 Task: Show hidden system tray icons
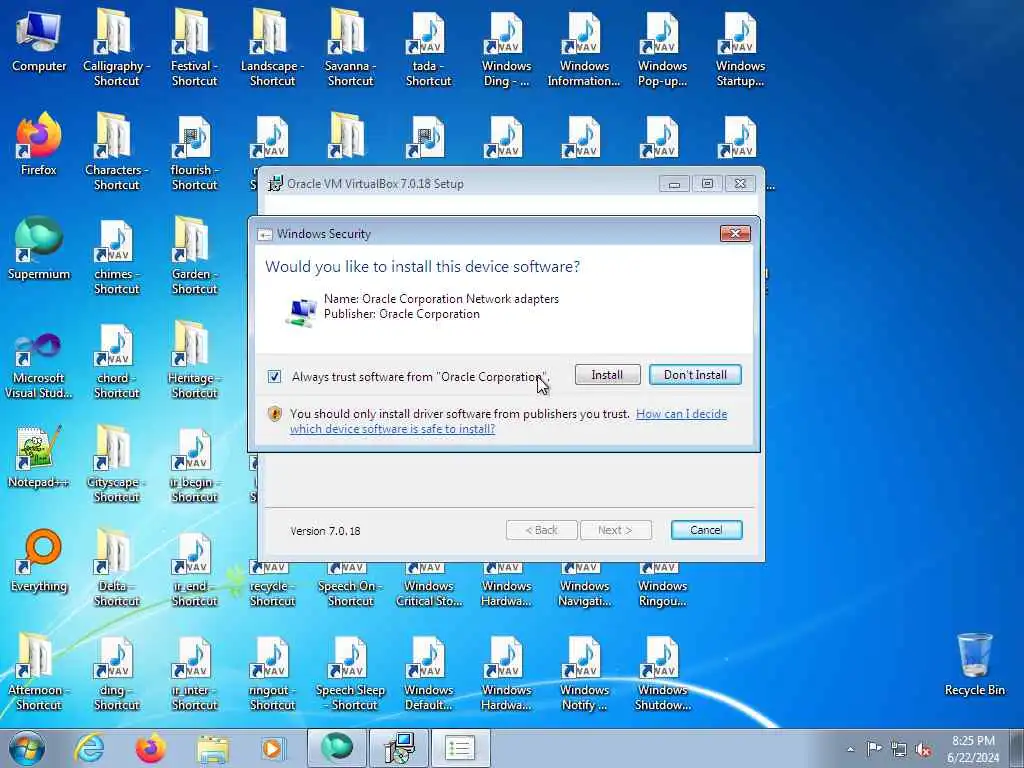pyautogui.click(x=850, y=749)
